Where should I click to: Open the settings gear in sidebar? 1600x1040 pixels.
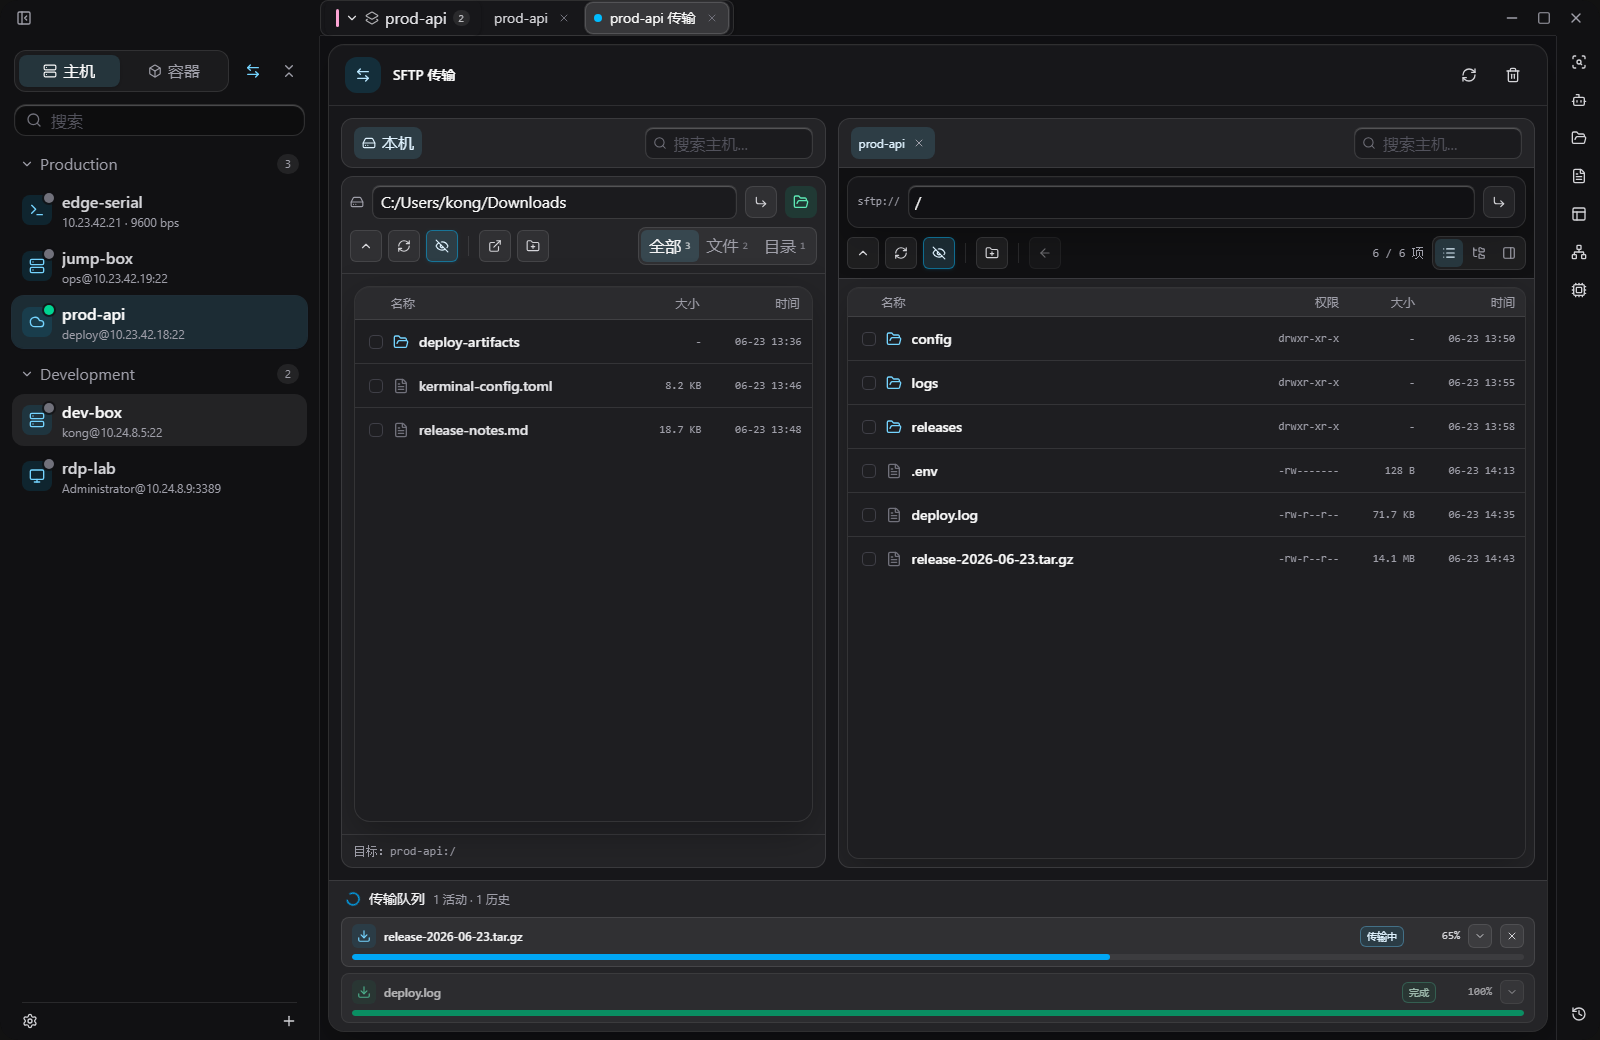(x=30, y=1021)
